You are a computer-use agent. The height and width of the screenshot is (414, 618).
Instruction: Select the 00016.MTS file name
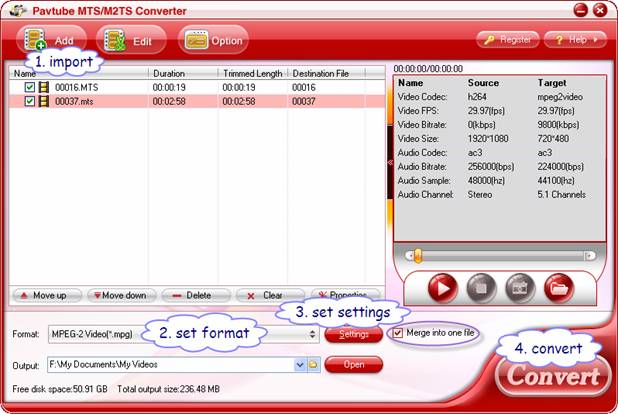[76, 88]
